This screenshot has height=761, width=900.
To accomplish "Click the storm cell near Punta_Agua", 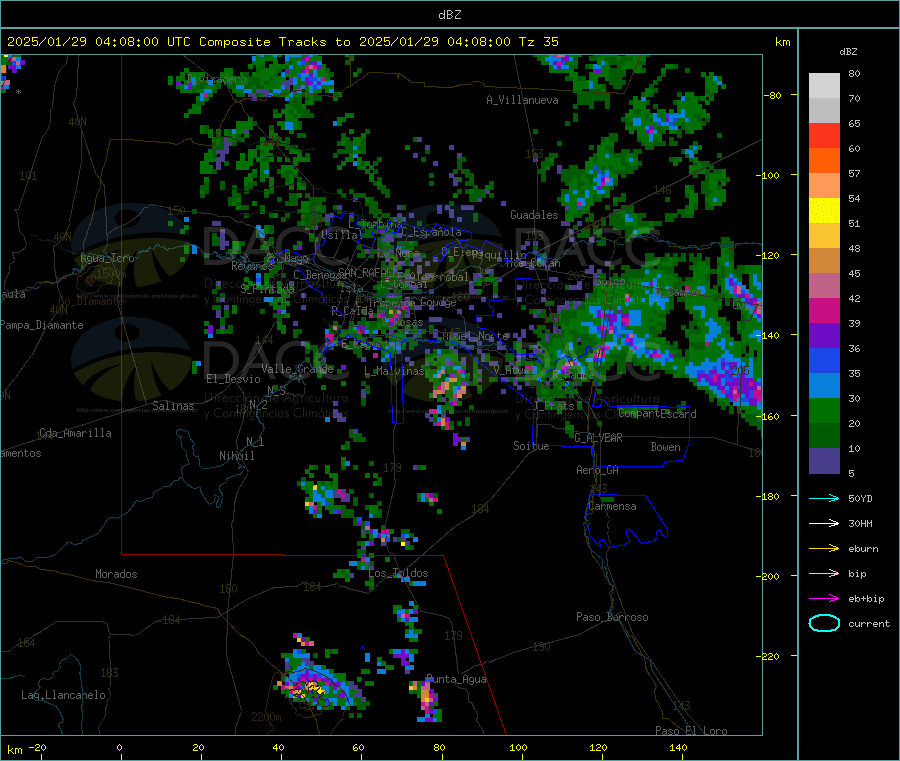I will pyautogui.click(x=426, y=699).
